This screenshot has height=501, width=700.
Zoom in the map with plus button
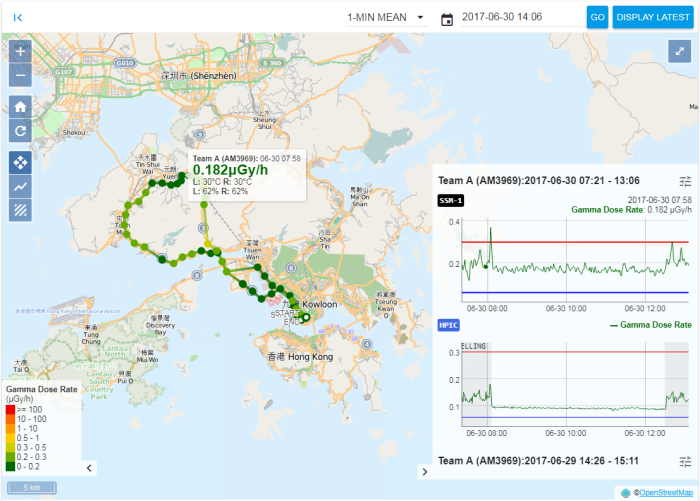click(20, 51)
